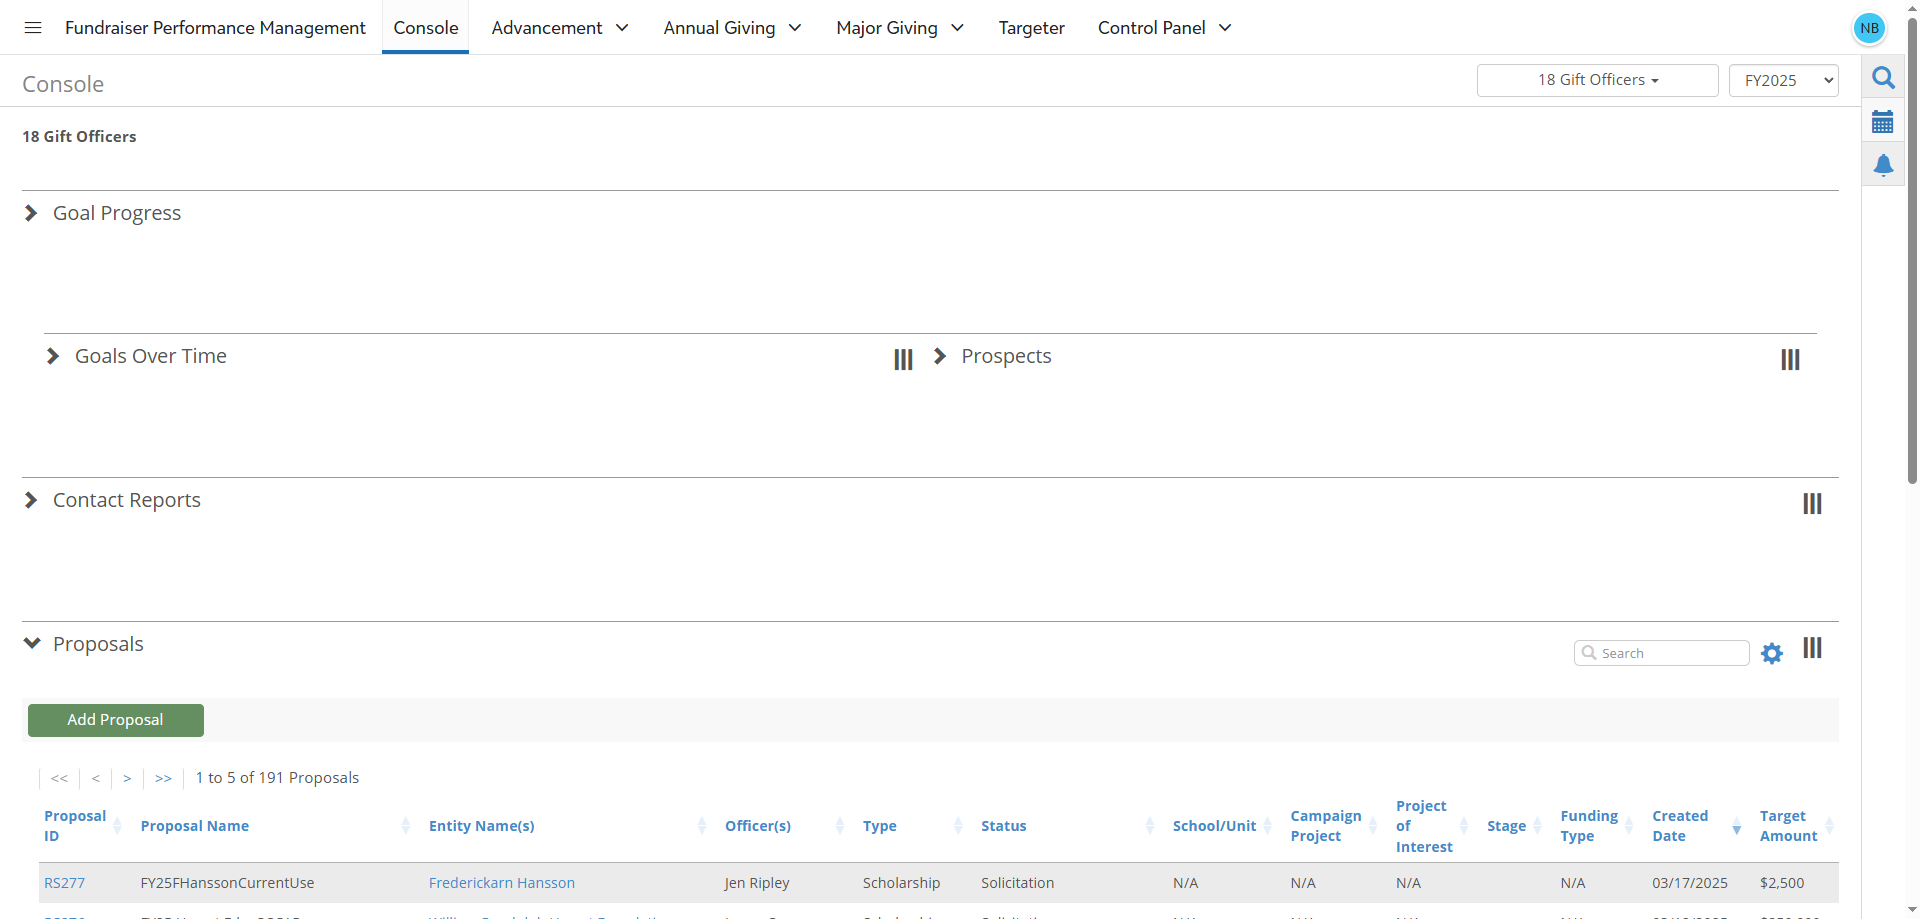Open the Advancement menu

[x=559, y=28]
